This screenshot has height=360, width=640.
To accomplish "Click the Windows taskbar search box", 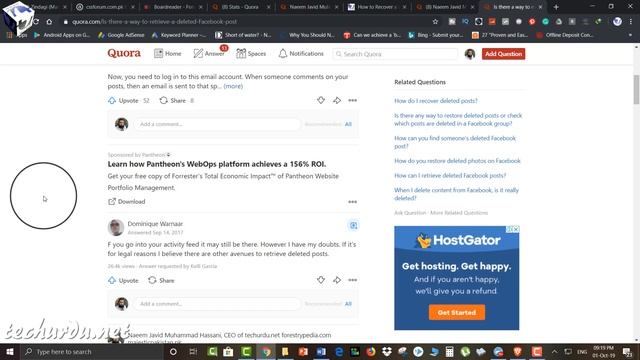I will pyautogui.click(x=91, y=351).
